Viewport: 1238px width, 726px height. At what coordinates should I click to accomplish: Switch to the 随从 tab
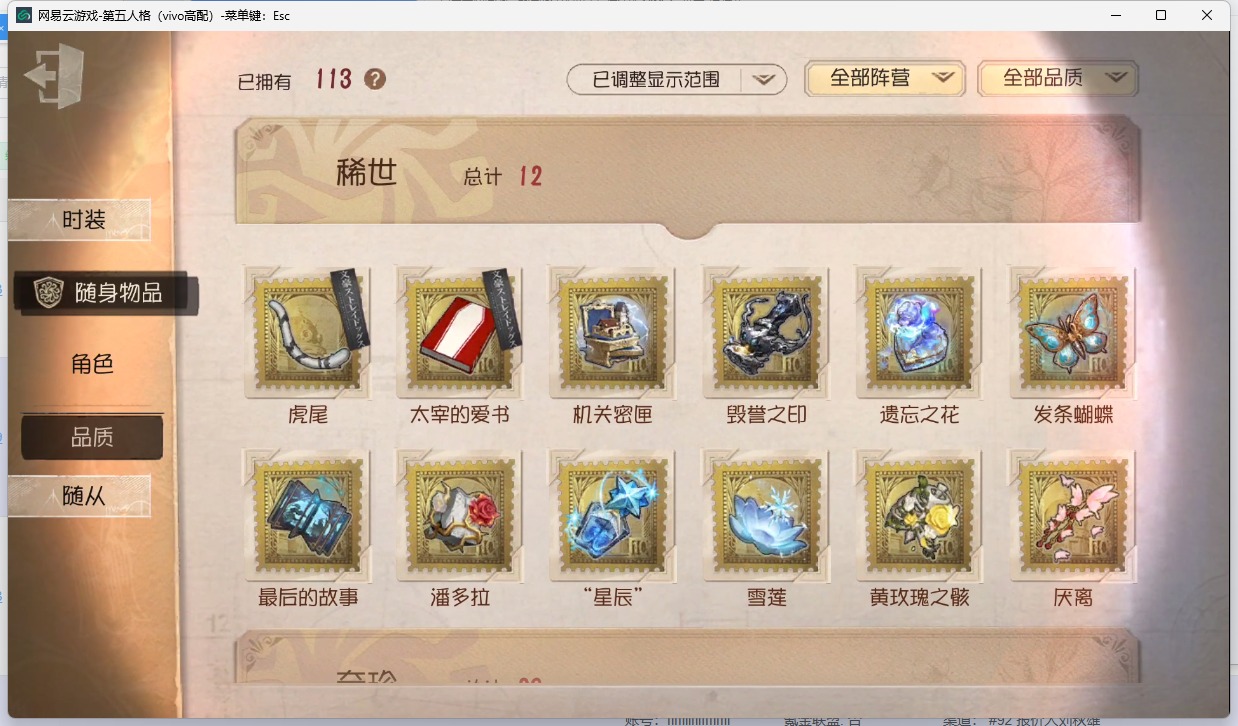82,496
